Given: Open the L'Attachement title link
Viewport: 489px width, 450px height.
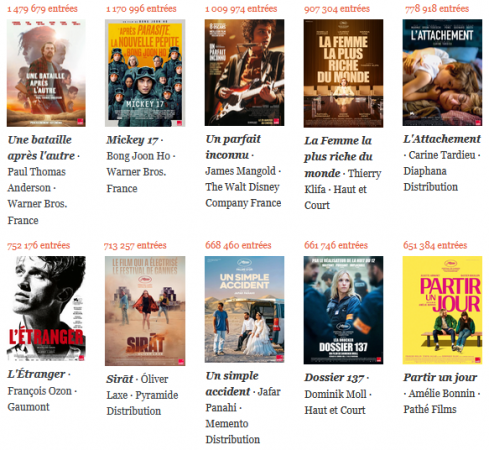Looking at the screenshot, I should (x=442, y=139).
